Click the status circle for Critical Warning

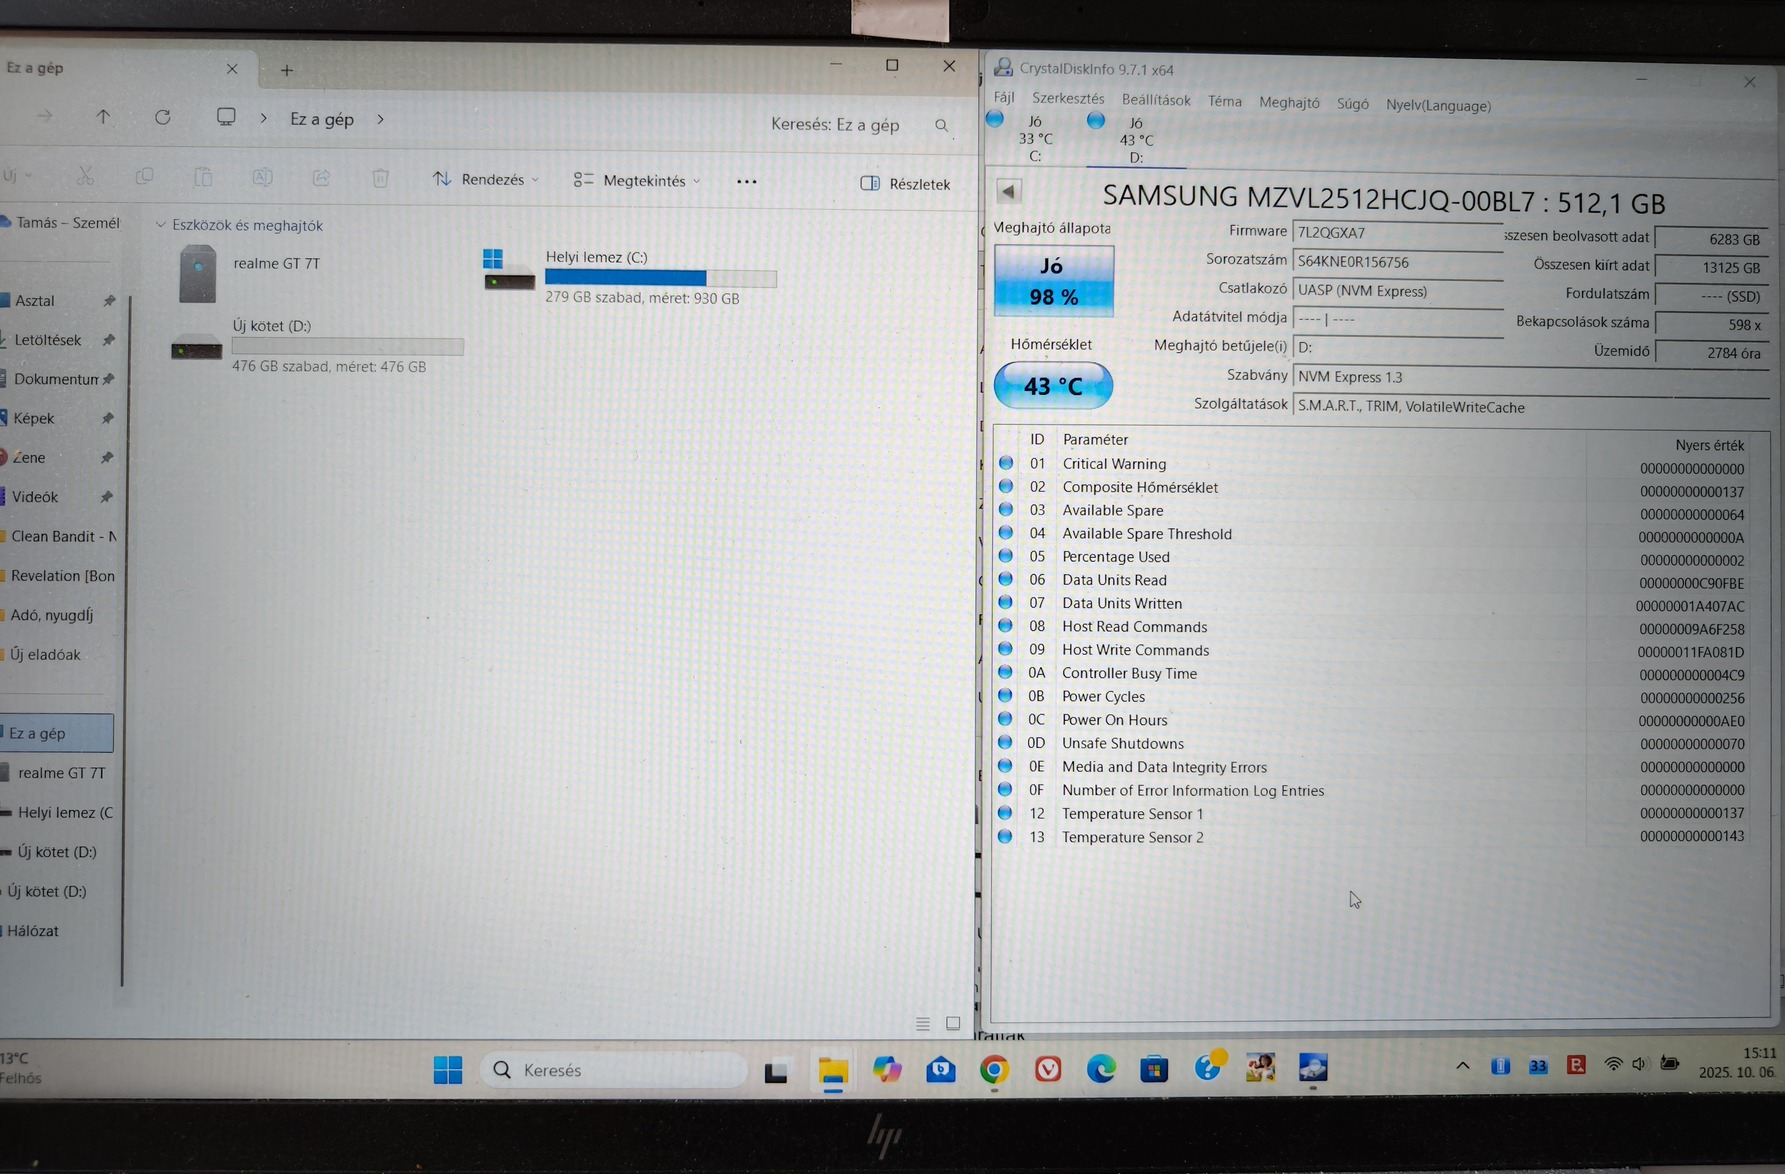(1006, 463)
